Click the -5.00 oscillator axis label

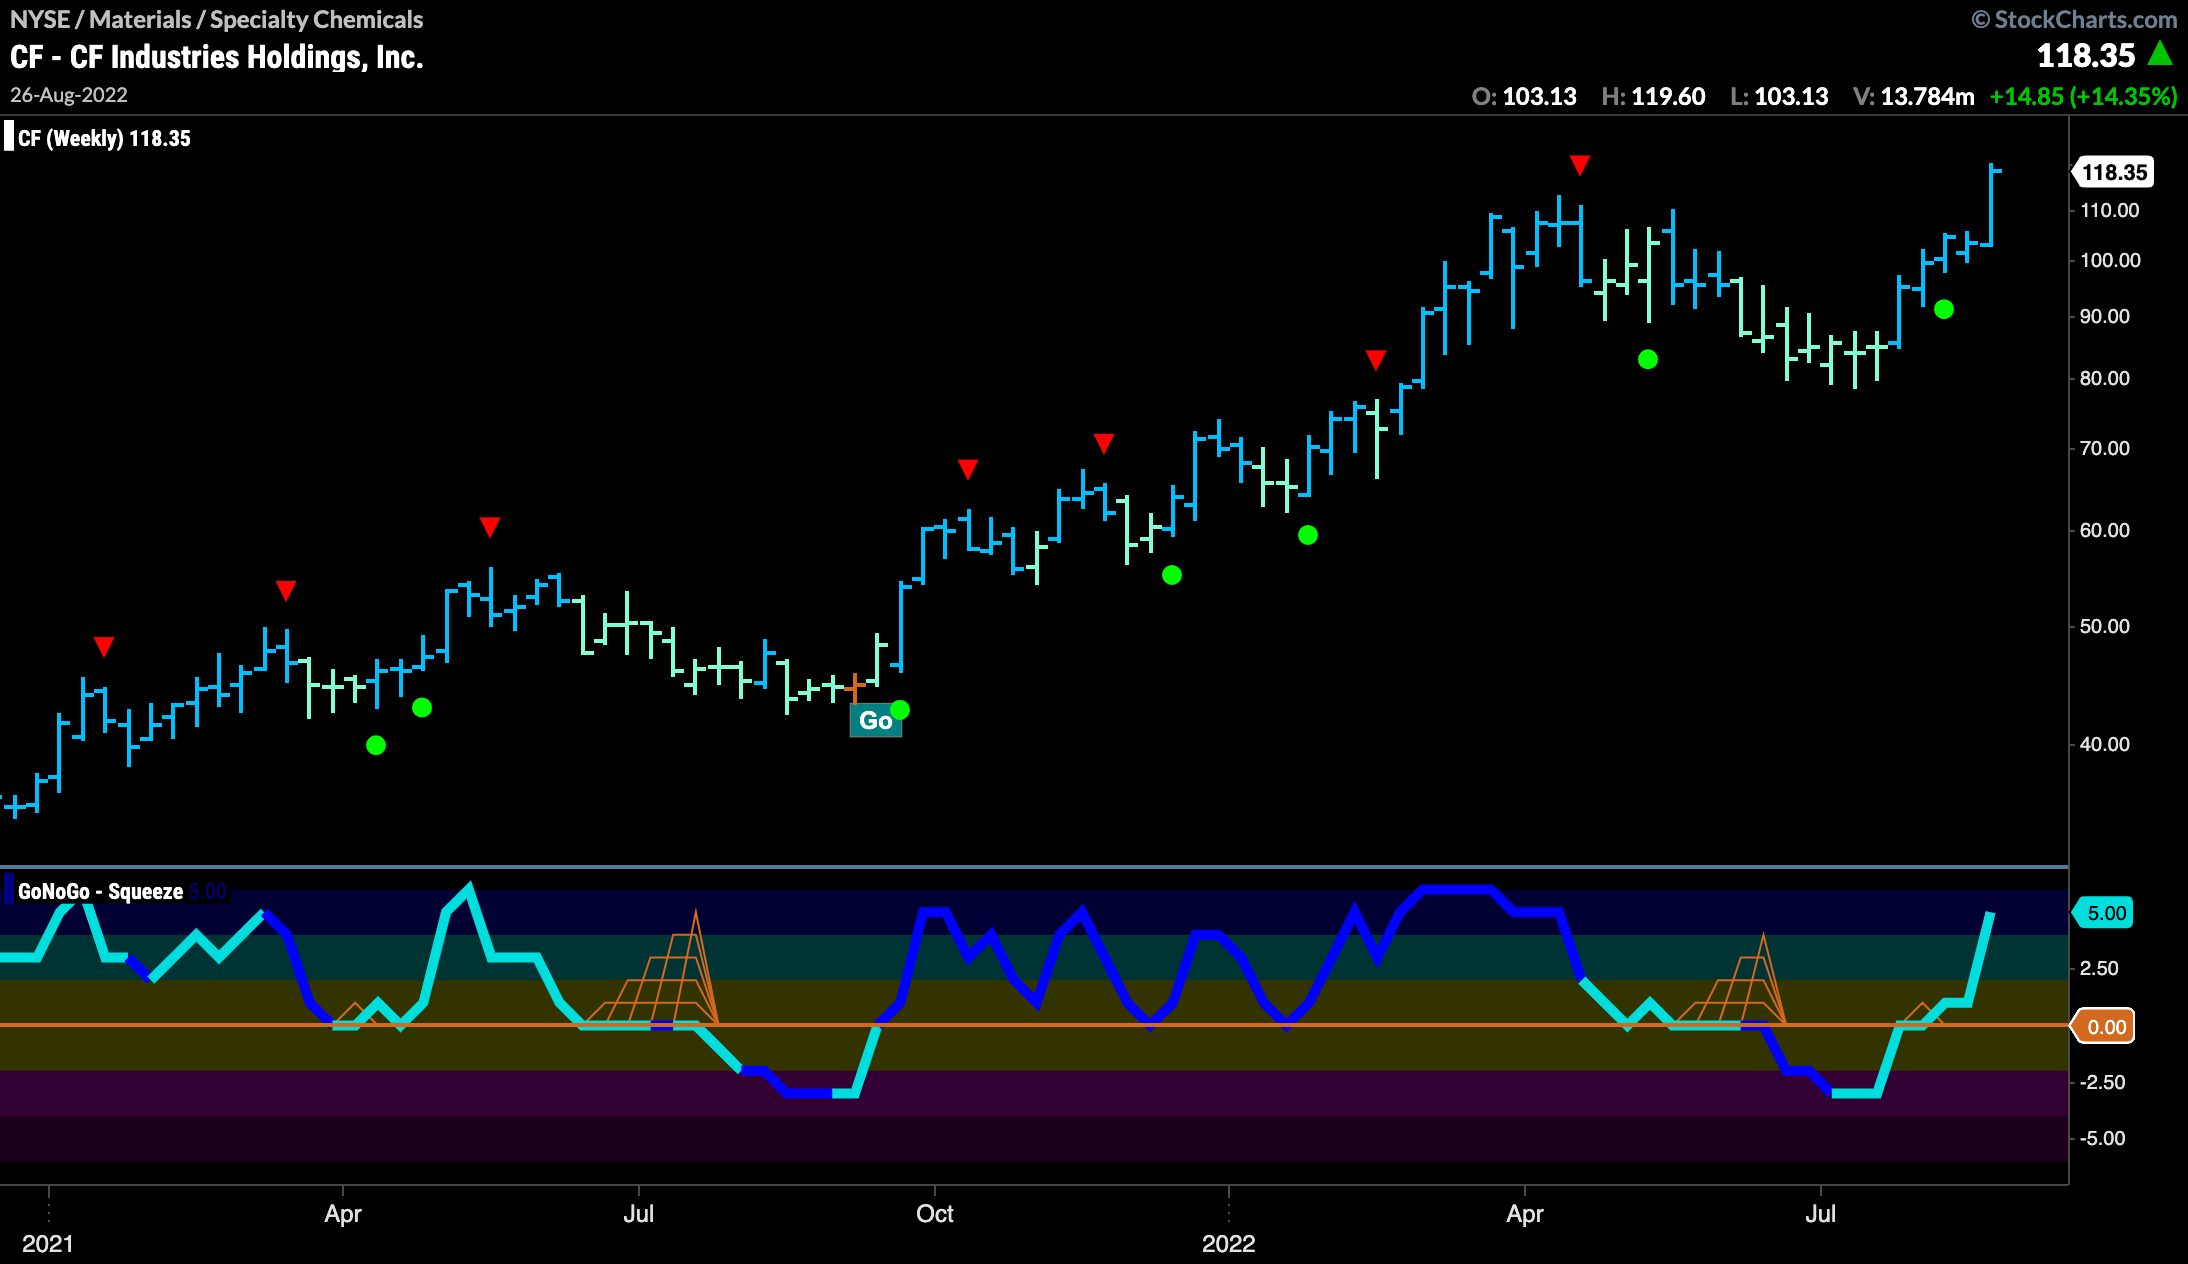tap(2102, 1139)
